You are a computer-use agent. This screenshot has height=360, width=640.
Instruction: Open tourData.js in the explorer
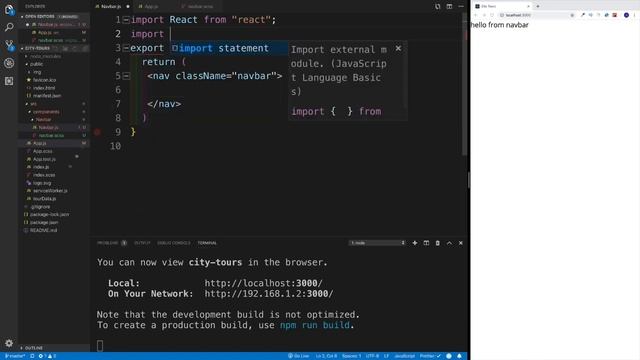pyautogui.click(x=44, y=199)
